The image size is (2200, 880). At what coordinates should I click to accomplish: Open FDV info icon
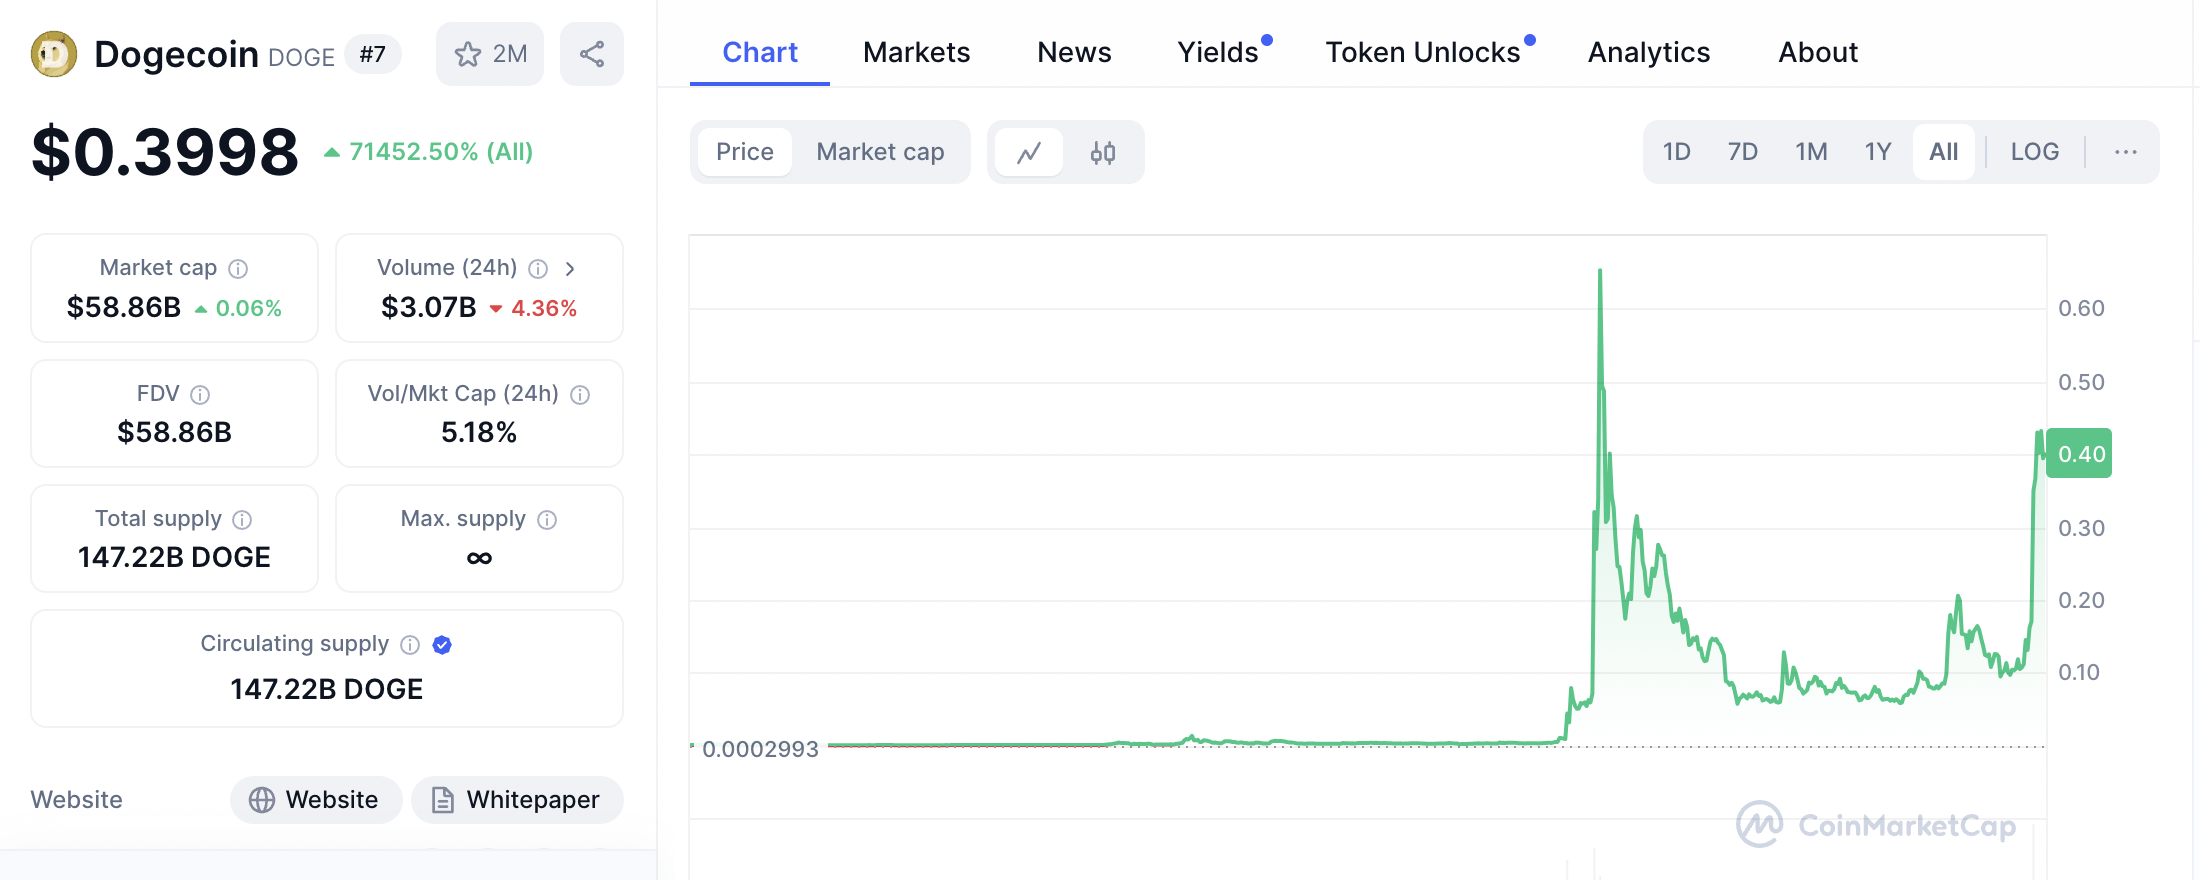click(x=200, y=395)
